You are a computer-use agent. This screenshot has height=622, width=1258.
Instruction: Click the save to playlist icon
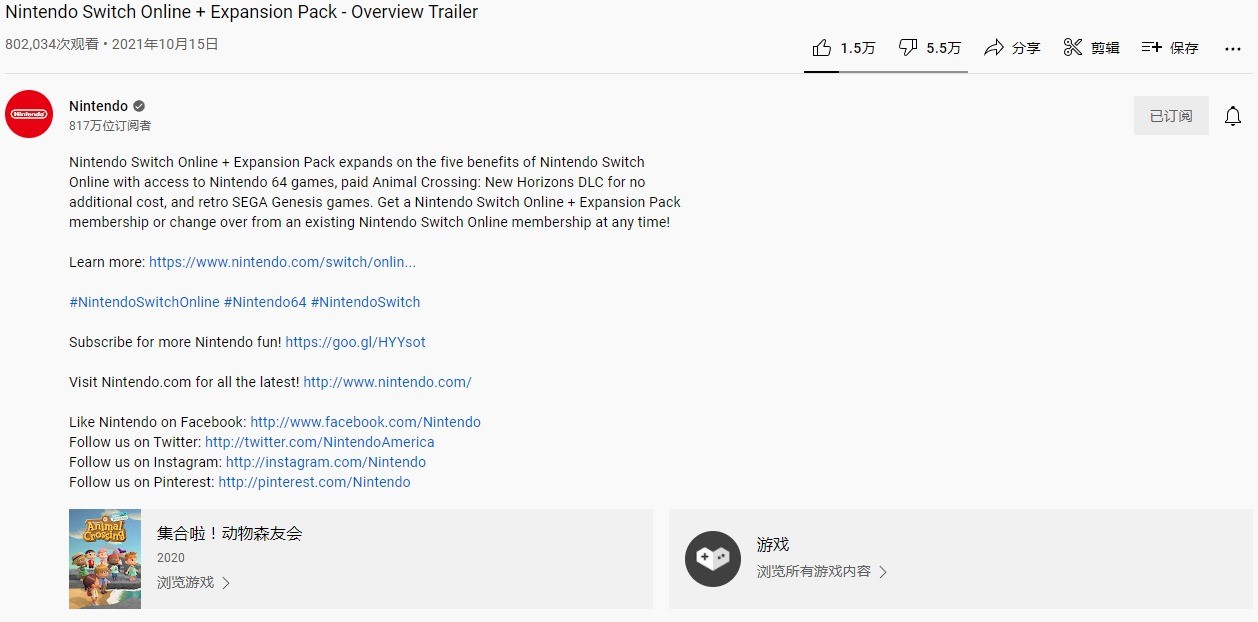point(1152,48)
